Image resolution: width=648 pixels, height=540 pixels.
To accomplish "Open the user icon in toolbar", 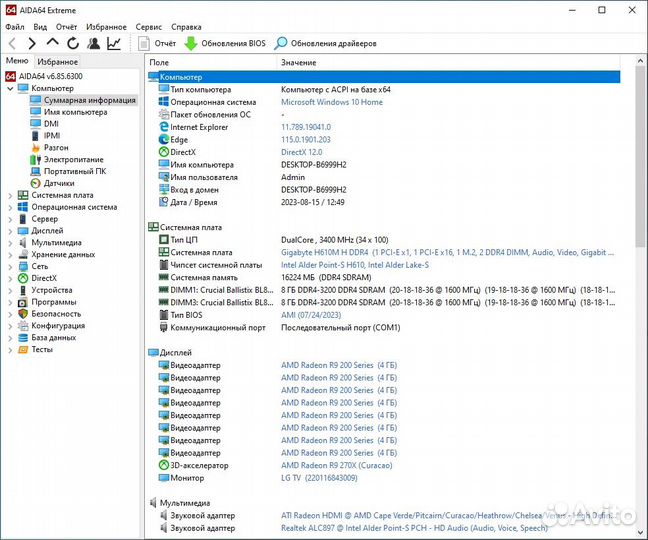I will pyautogui.click(x=93, y=44).
